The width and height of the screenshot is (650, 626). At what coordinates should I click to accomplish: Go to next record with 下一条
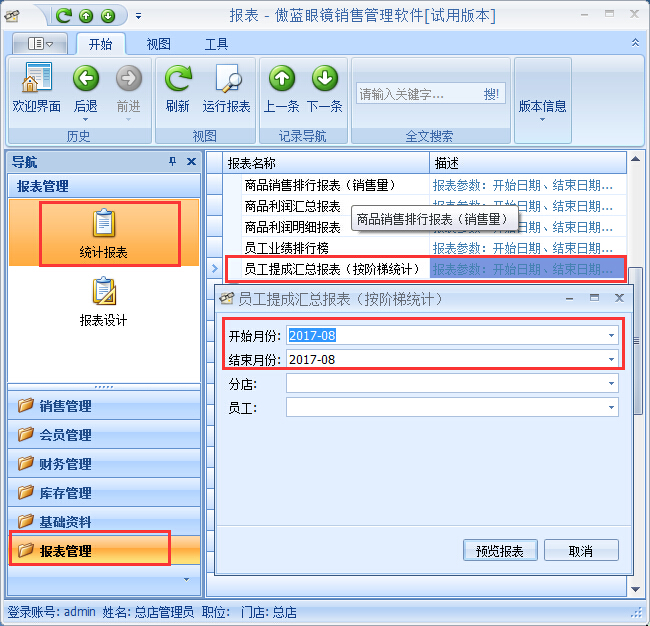325,78
